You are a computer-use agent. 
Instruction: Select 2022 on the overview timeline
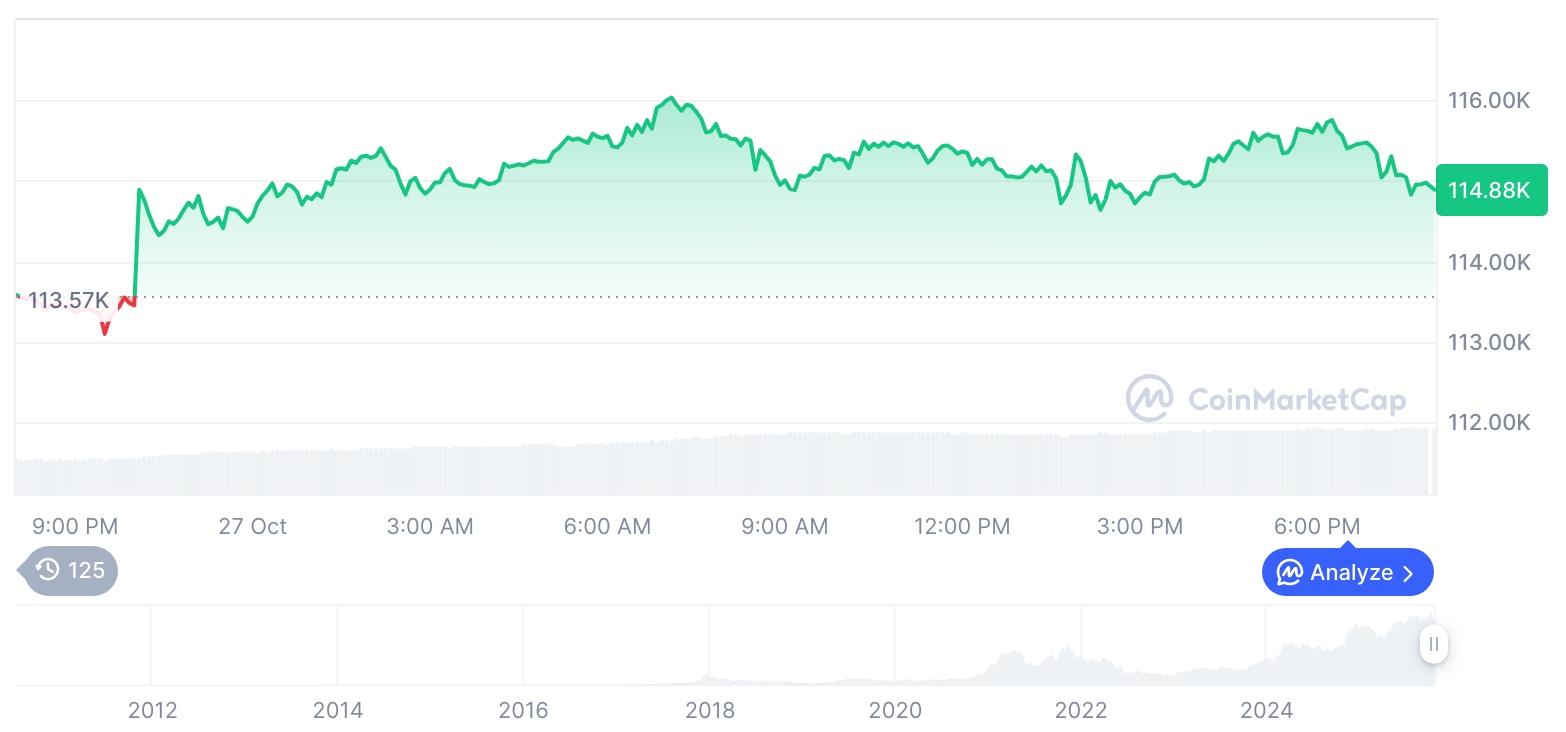(x=1081, y=710)
